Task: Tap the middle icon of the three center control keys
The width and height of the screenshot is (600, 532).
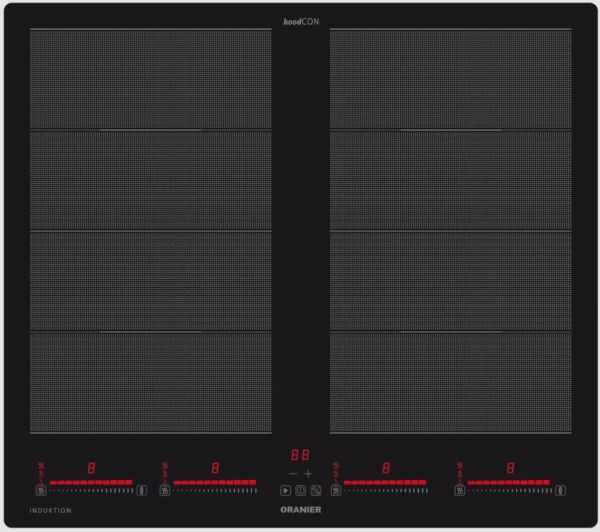Action: click(300, 491)
